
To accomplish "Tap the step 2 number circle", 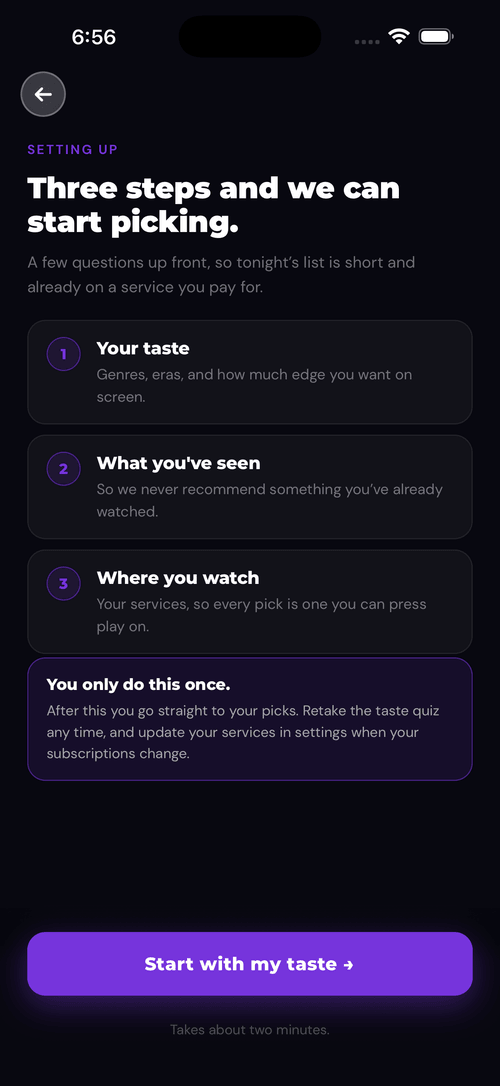I will (64, 469).
